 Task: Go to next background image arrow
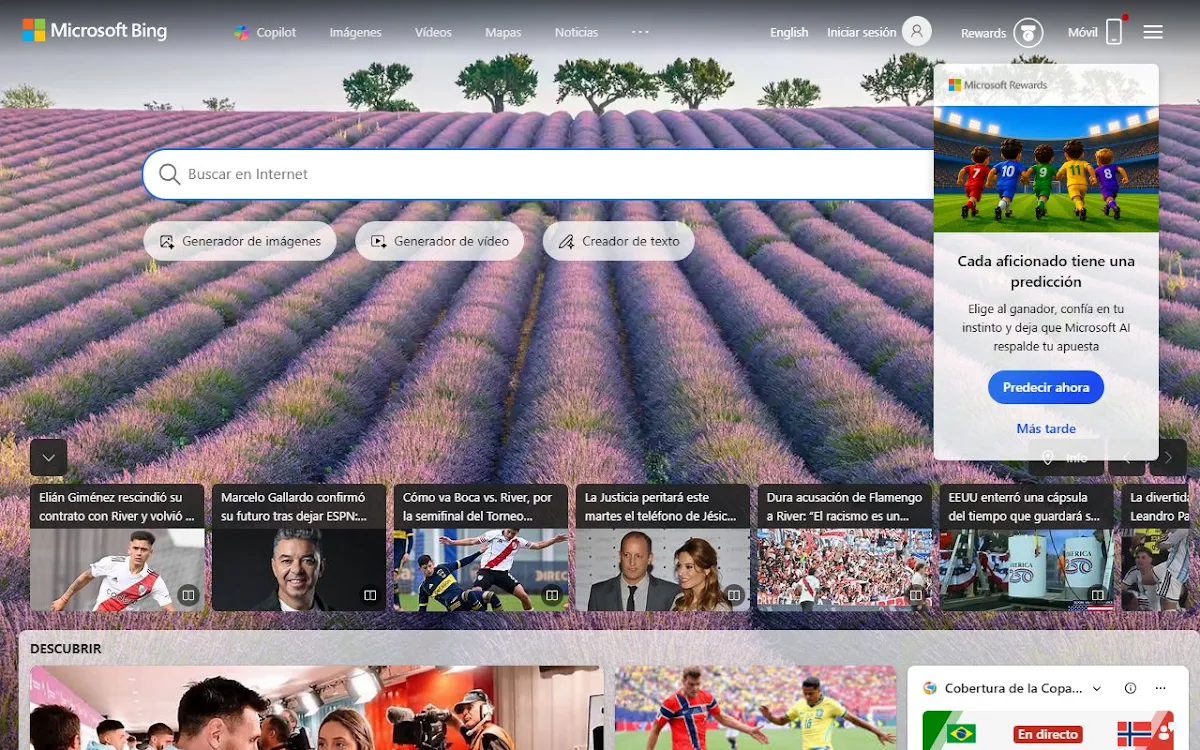pos(1168,457)
